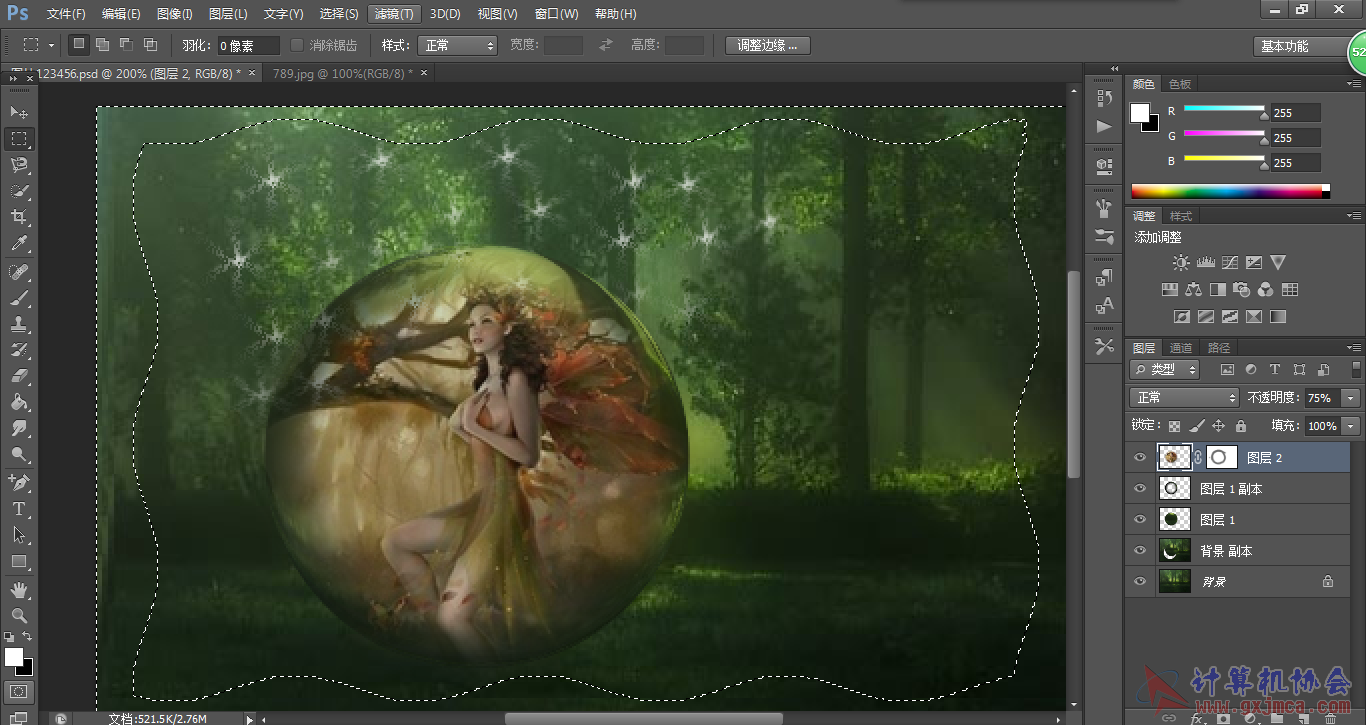Hide the 图层 1 副本 layer
The height and width of the screenshot is (725, 1366).
[x=1140, y=489]
